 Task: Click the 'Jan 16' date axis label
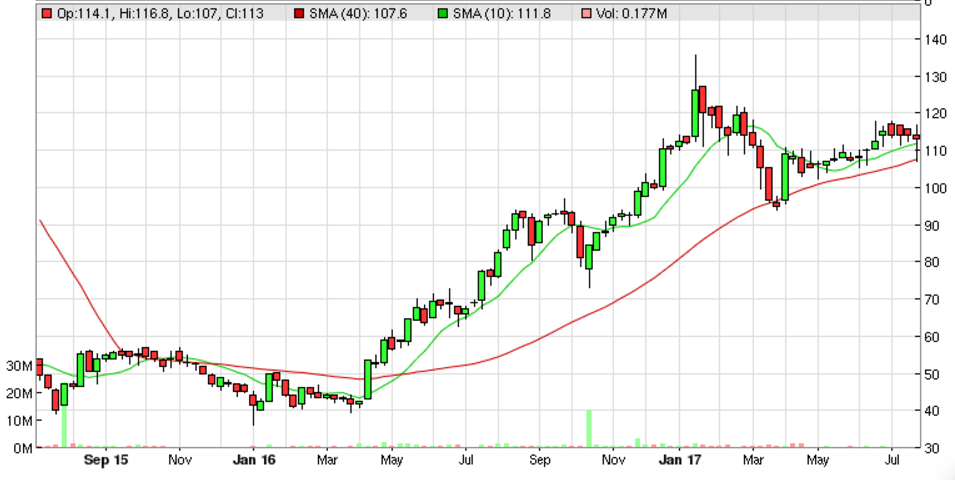click(x=254, y=460)
